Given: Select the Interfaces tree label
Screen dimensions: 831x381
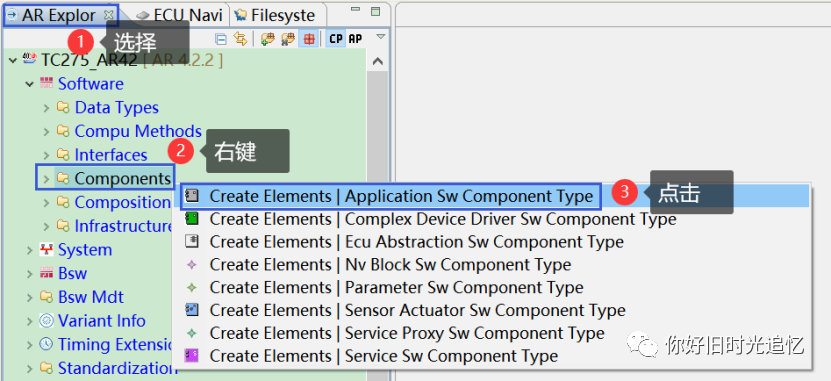Looking at the screenshot, I should tap(111, 155).
